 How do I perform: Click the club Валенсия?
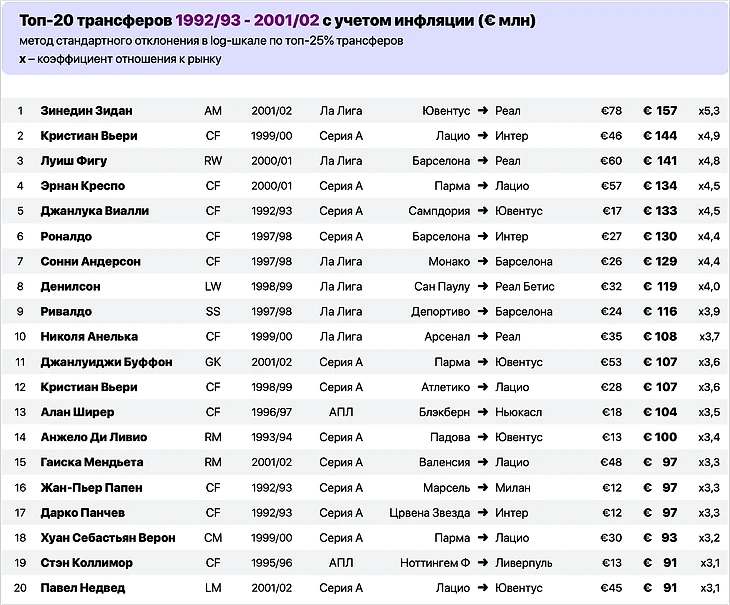pos(445,463)
